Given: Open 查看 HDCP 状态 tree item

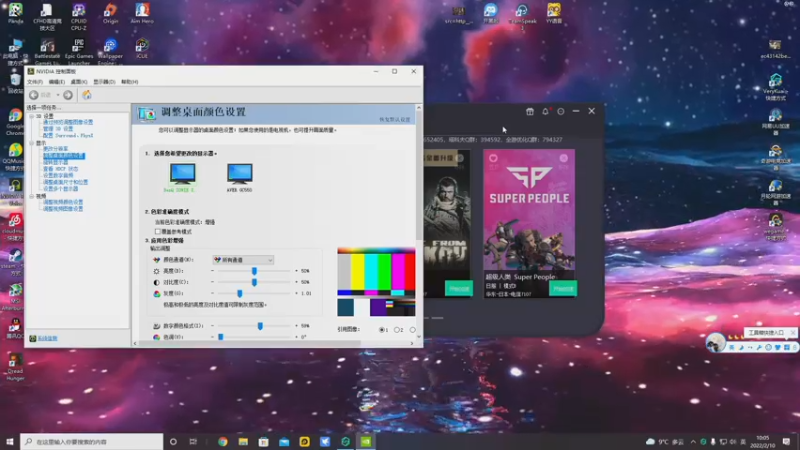Looking at the screenshot, I should coord(61,169).
